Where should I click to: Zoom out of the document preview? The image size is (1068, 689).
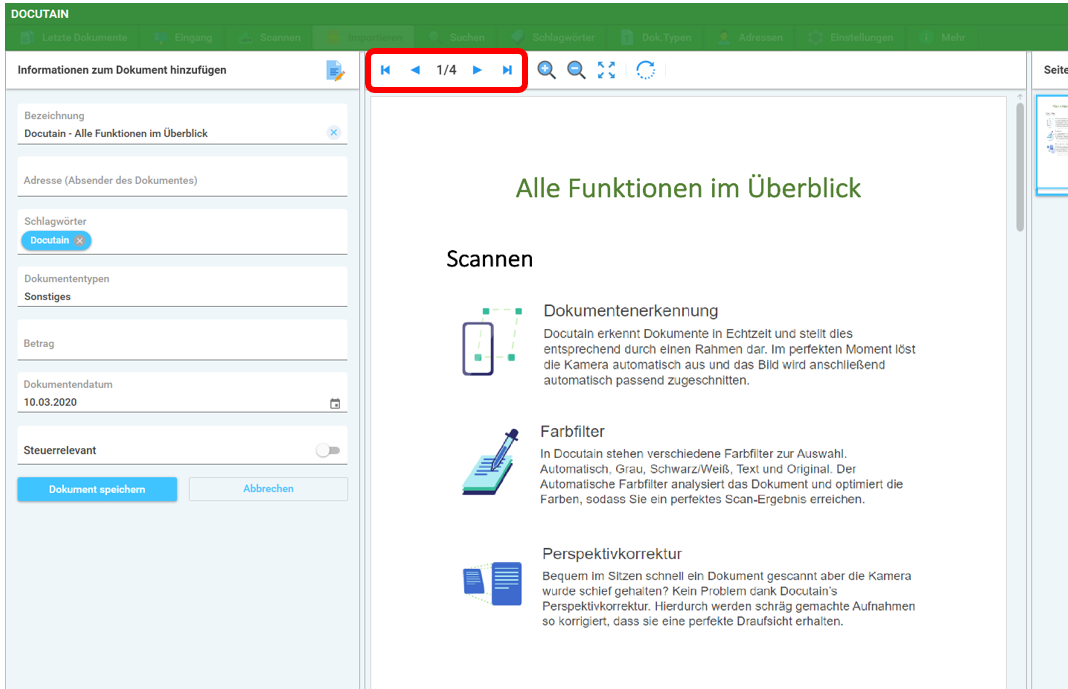[x=576, y=70]
